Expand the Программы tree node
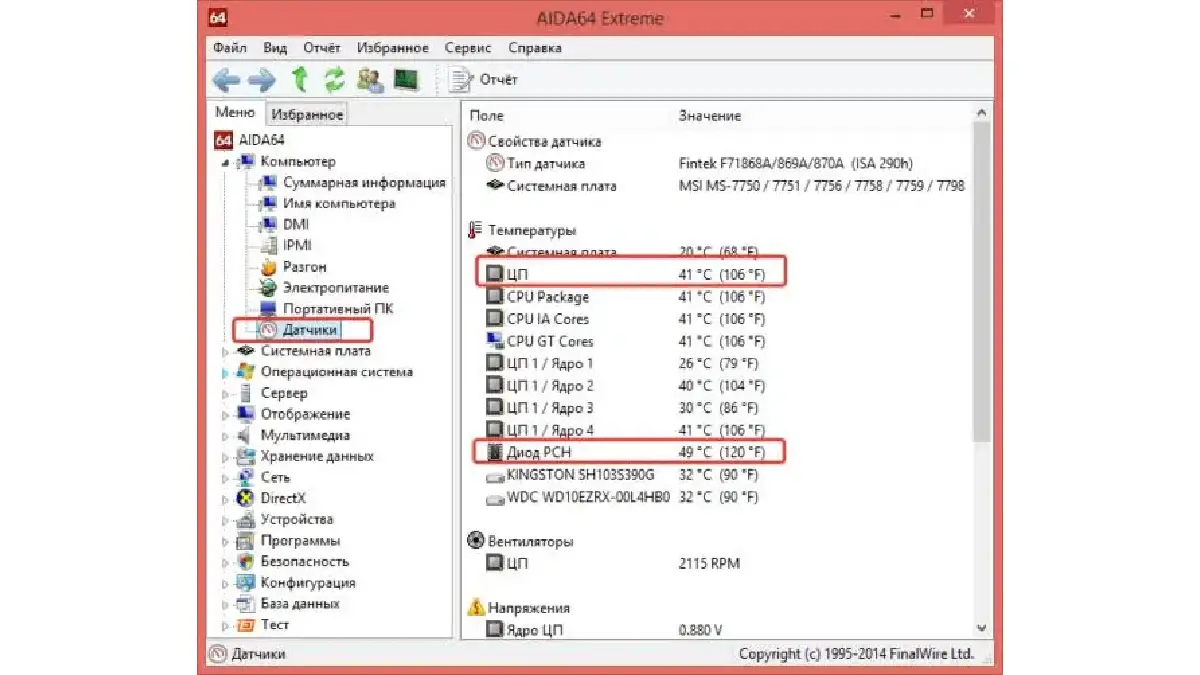 [x=225, y=540]
